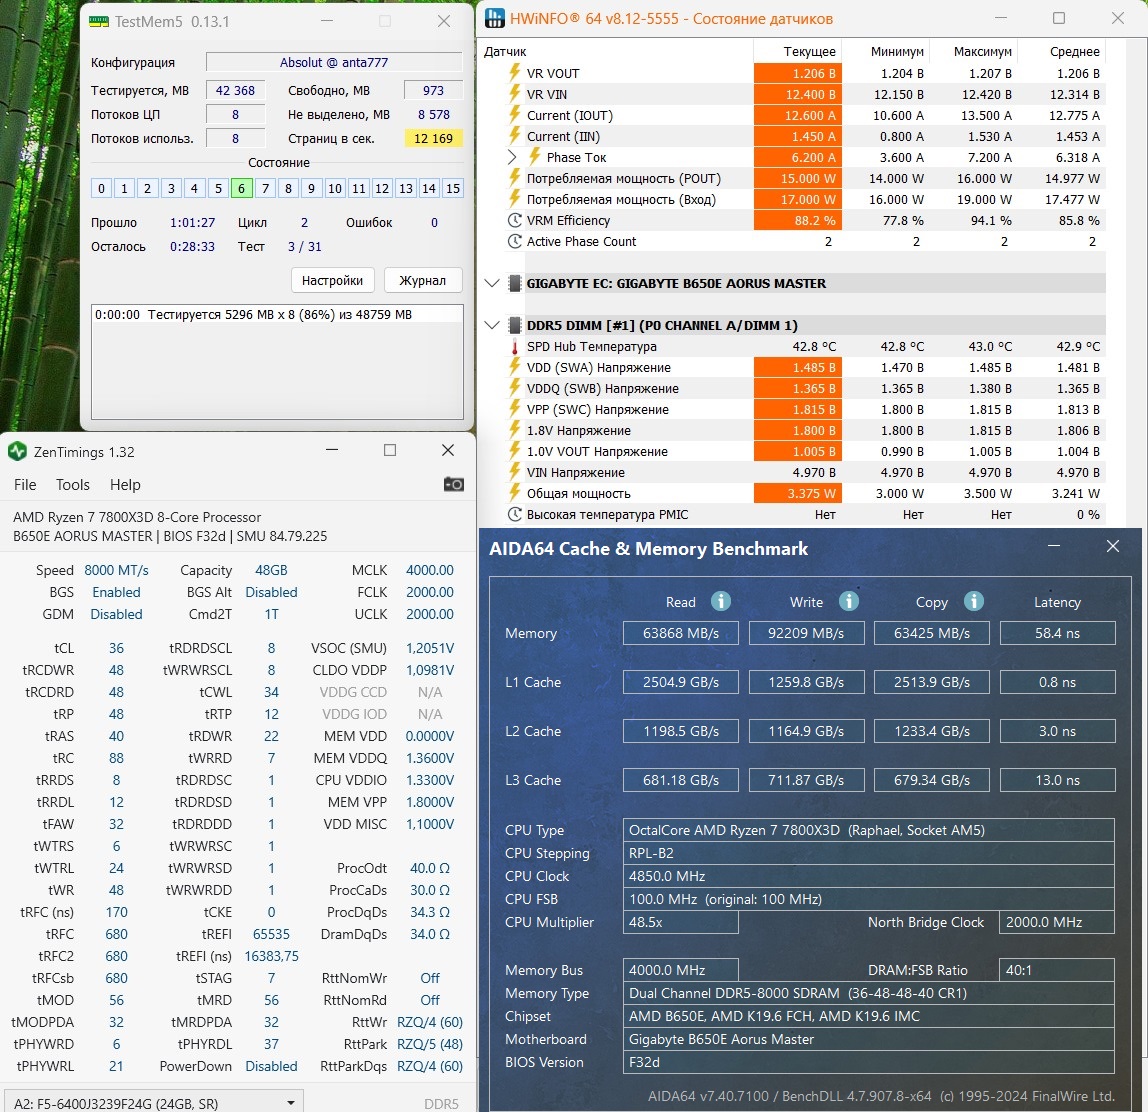This screenshot has height=1112, width=1148.
Task: Click the HWiNFO title bar app icon
Action: (495, 18)
